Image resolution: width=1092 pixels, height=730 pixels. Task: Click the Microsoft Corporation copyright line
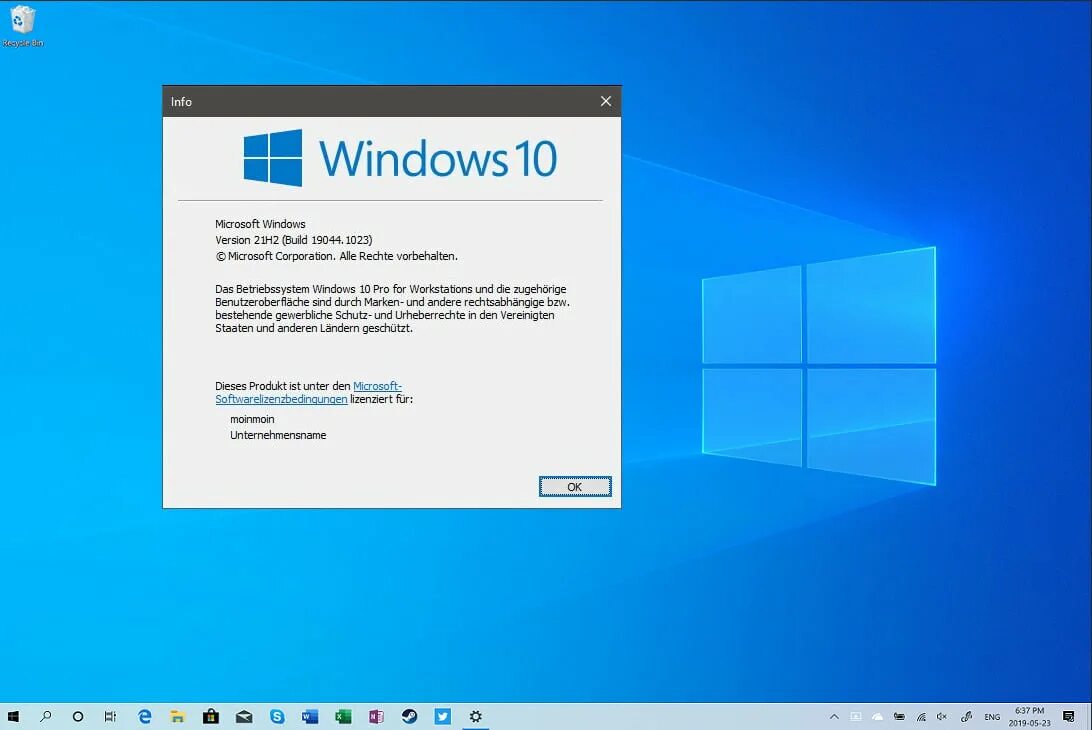click(336, 256)
